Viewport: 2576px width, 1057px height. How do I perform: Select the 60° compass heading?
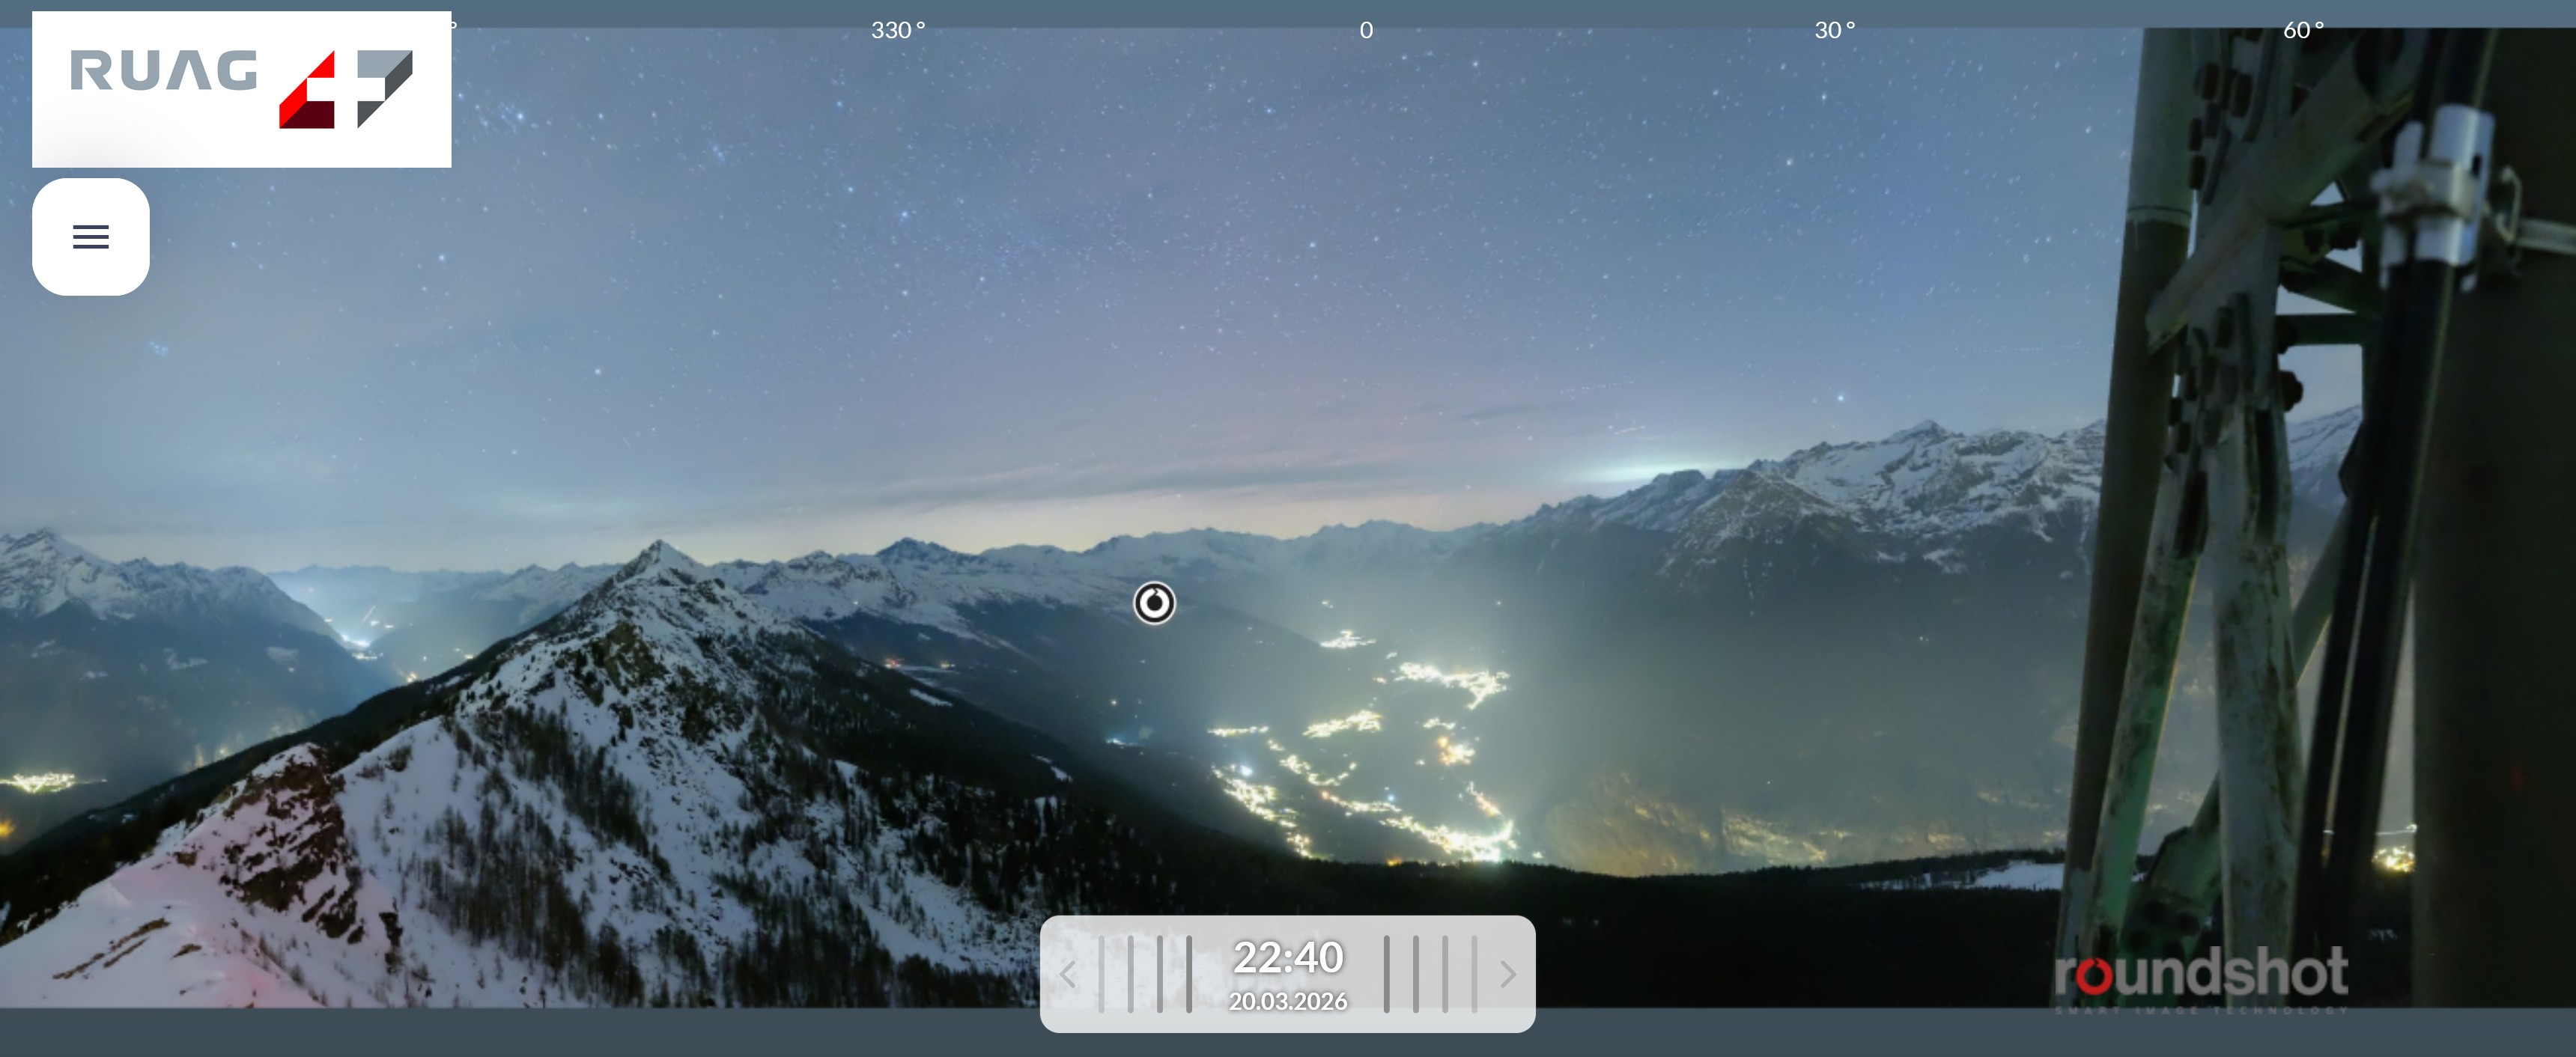coord(2302,30)
